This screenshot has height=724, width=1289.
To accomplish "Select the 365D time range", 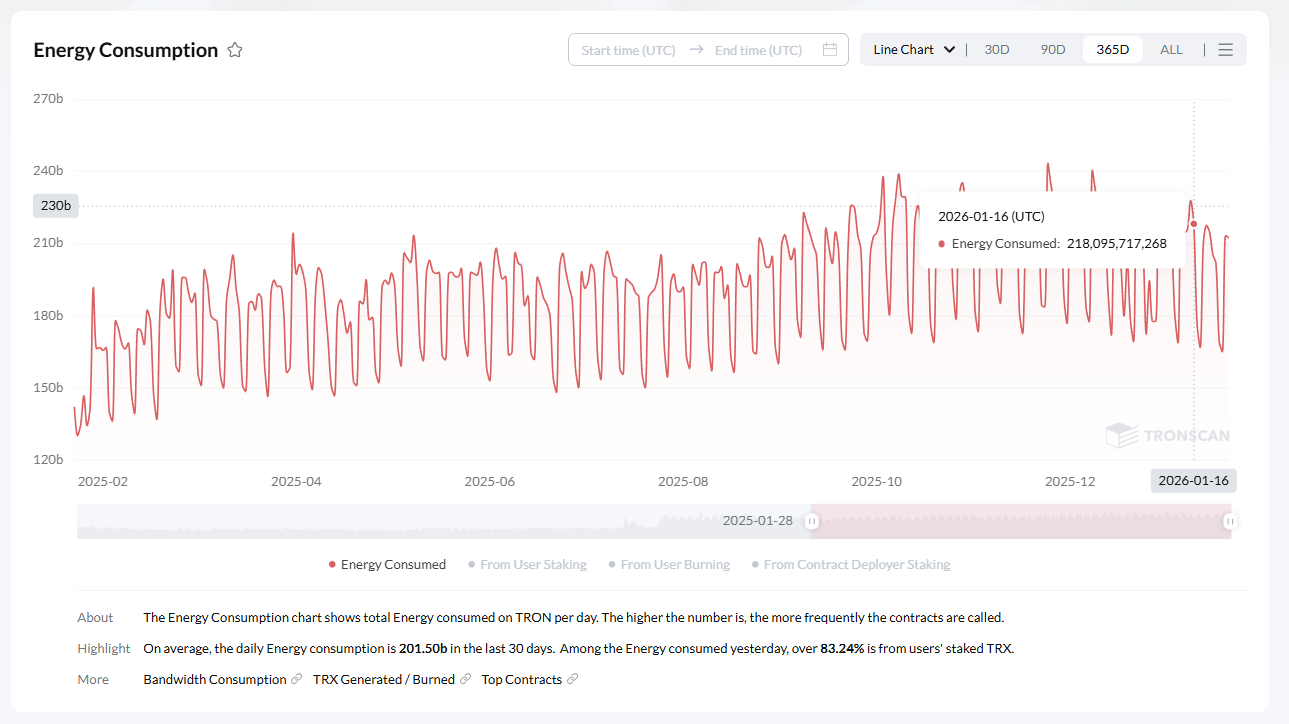I will click(x=1112, y=50).
